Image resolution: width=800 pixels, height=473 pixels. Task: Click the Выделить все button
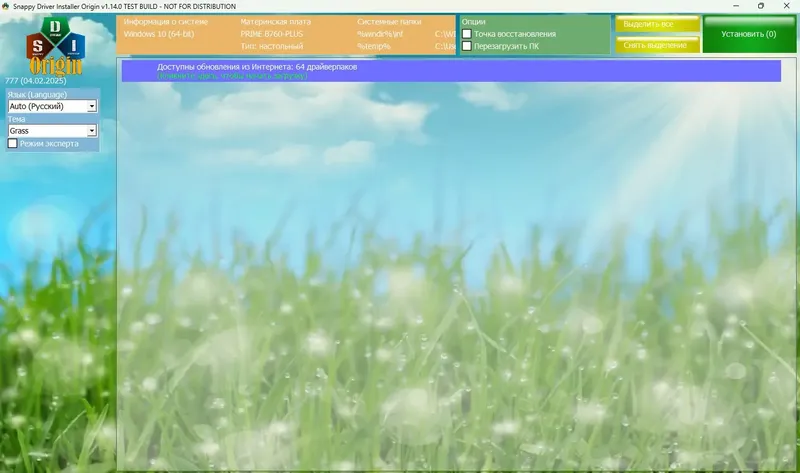(657, 24)
